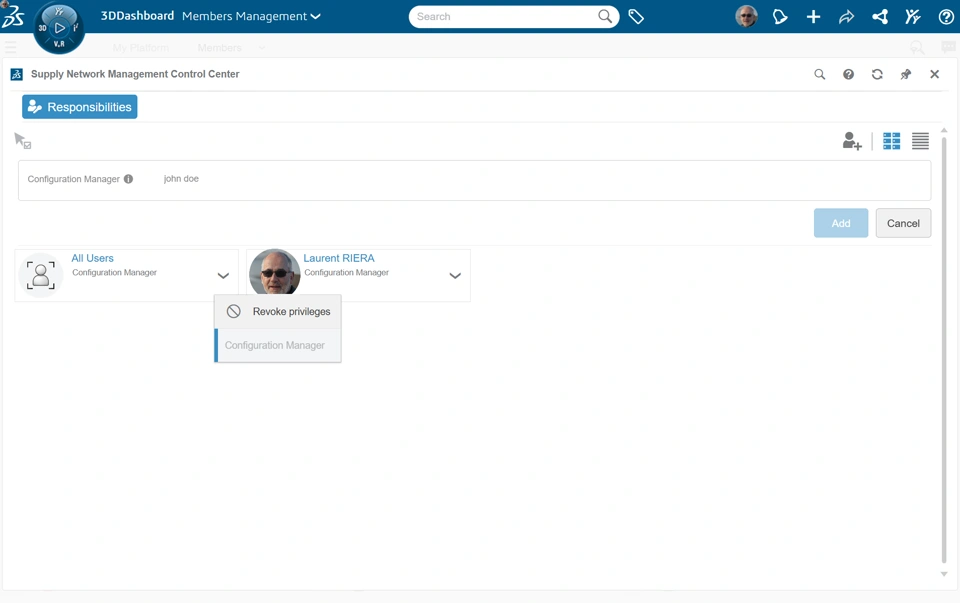Select Revoke privileges menu entry

coord(278,312)
